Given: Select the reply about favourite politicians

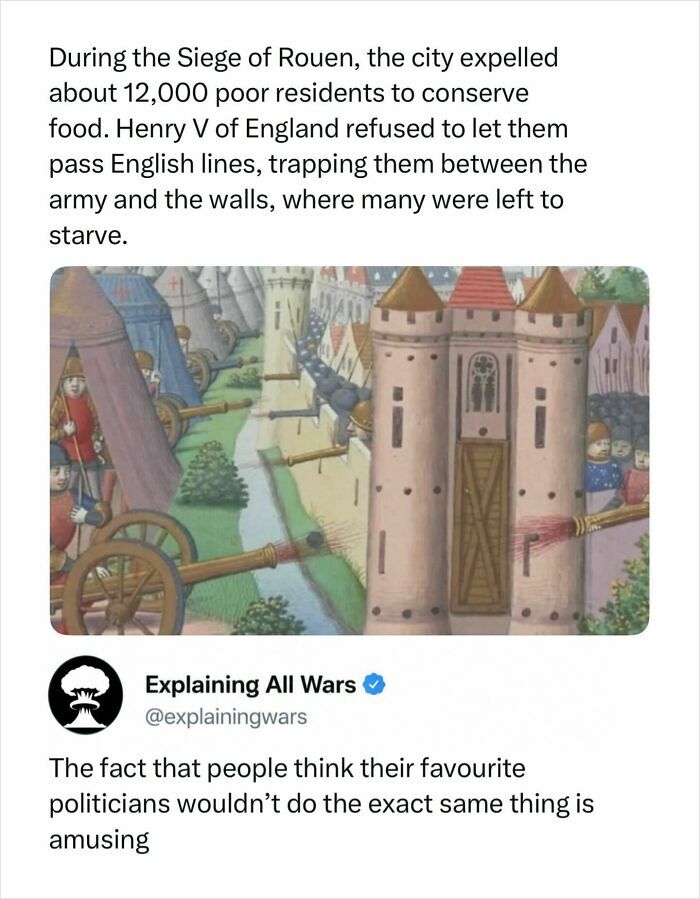Looking at the screenshot, I should (321, 803).
